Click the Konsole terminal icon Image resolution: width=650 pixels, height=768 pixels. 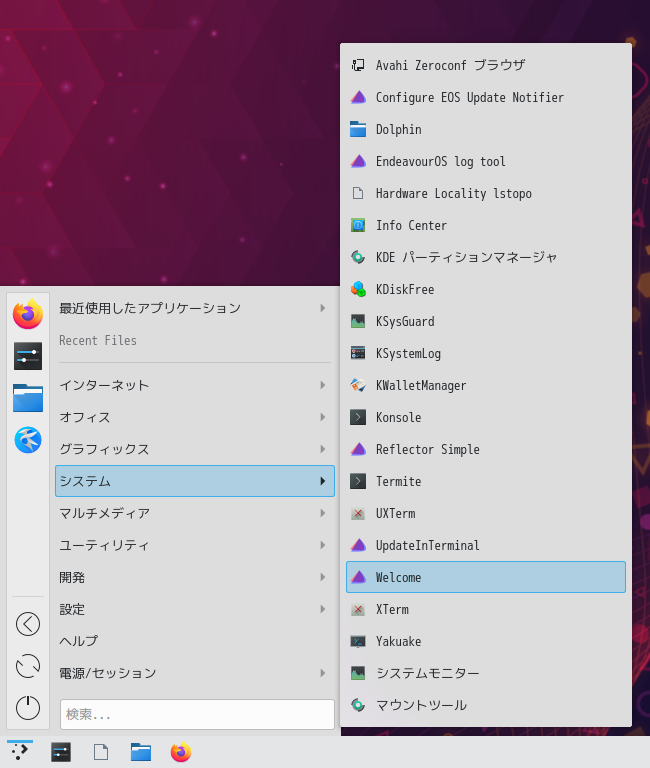click(x=358, y=417)
